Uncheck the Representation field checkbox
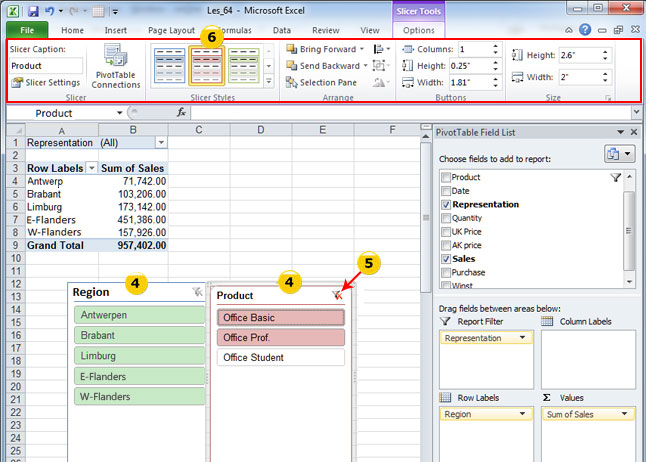Screen dimensions: 646x462 [446, 204]
